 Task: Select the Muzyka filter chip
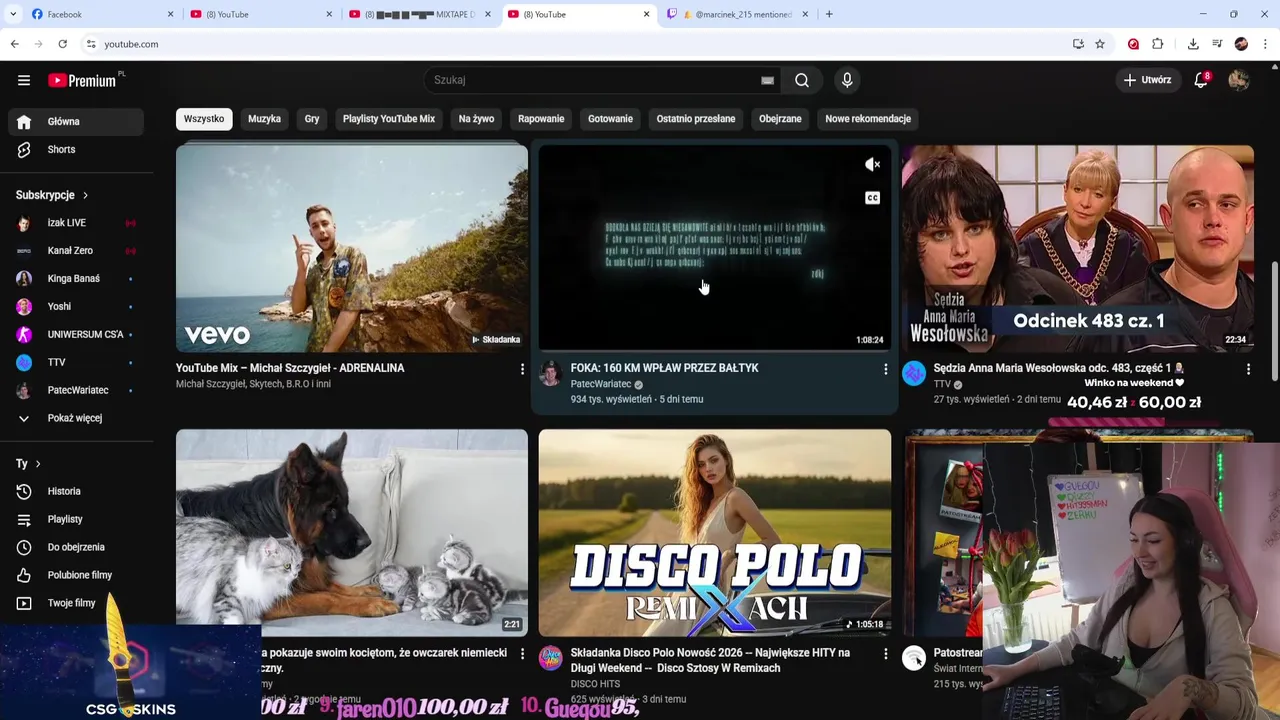tap(264, 118)
